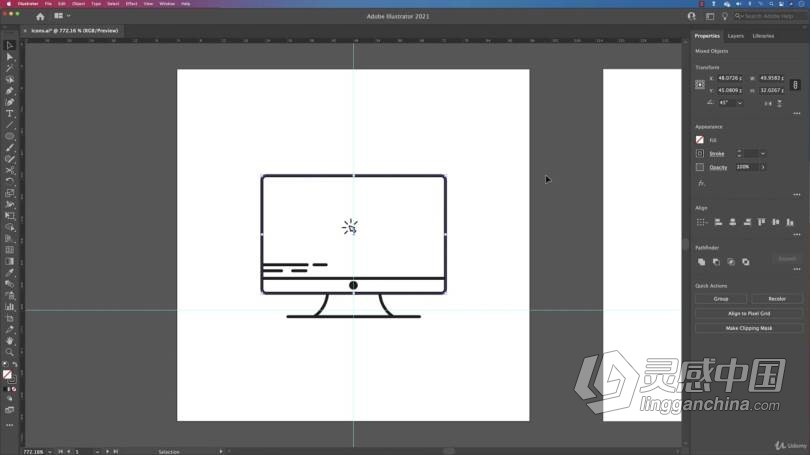Click the fx effects icon
This screenshot has height=455, width=810.
coord(701,183)
